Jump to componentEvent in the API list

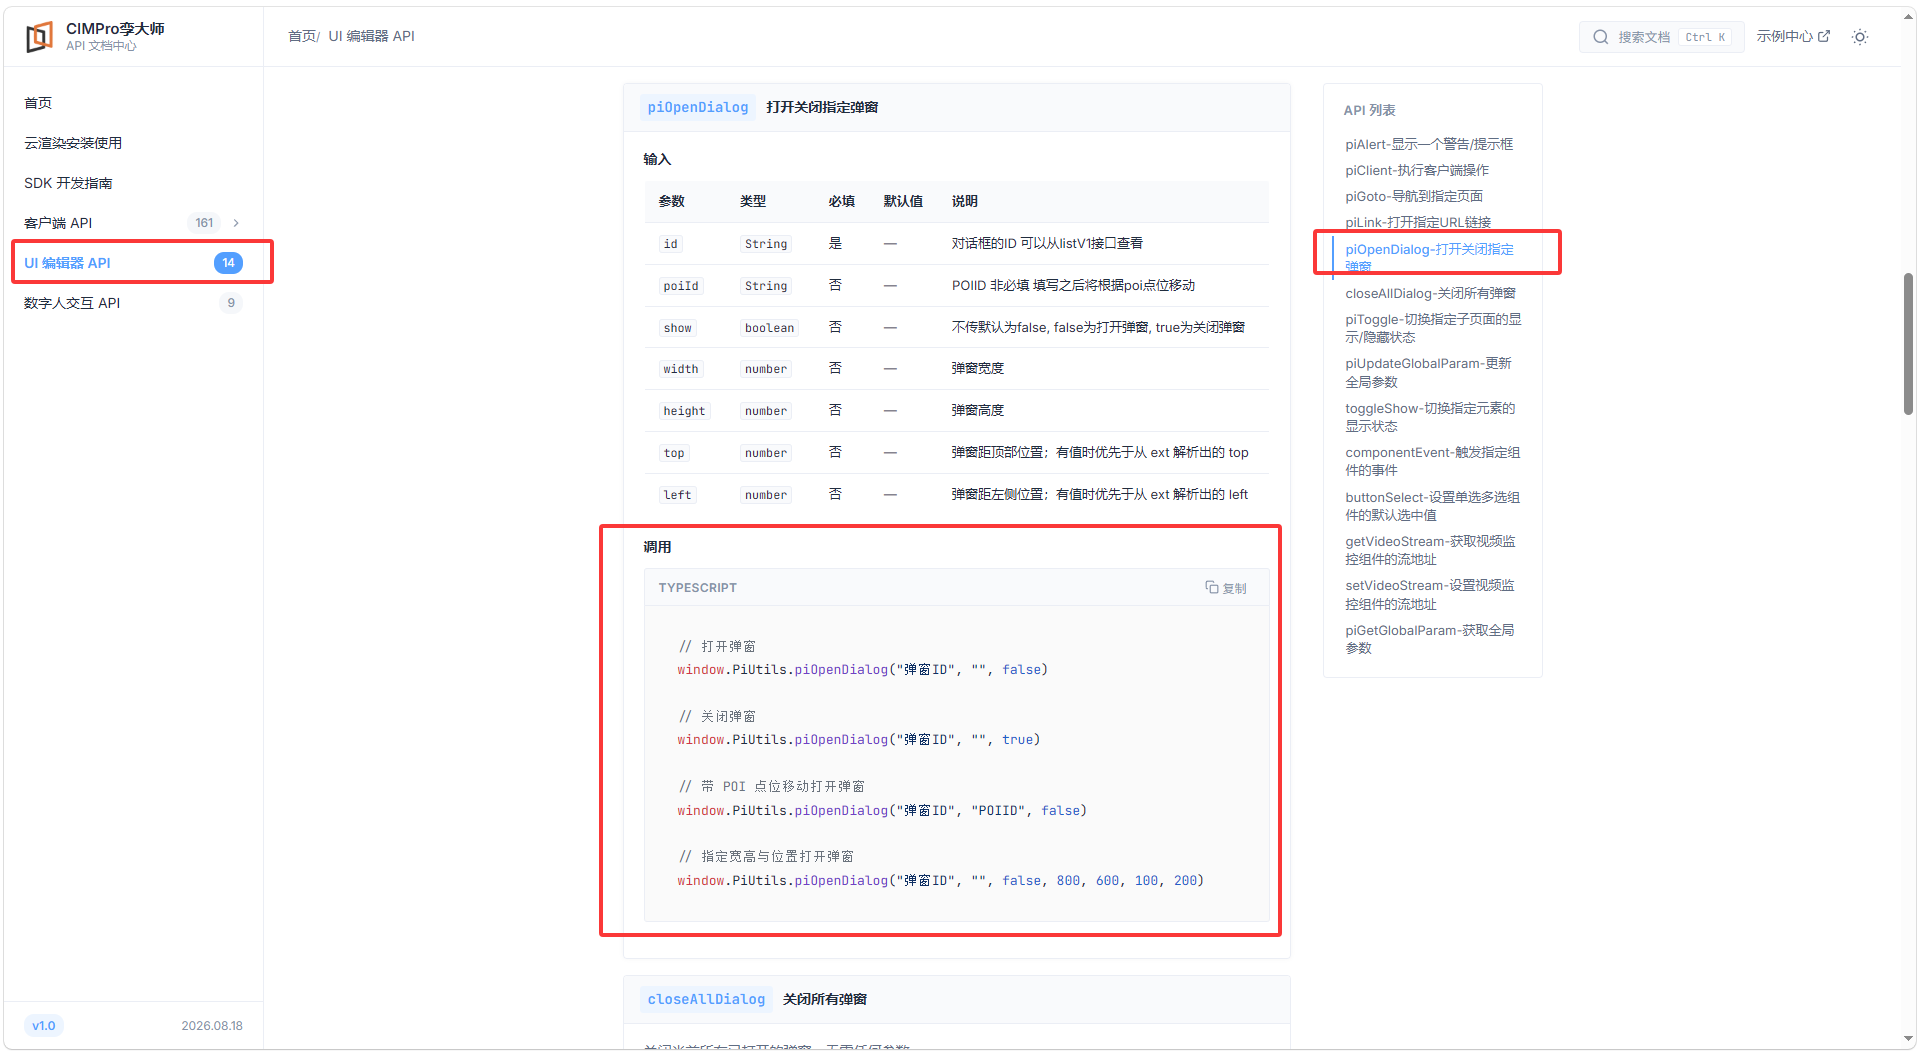coord(1432,461)
